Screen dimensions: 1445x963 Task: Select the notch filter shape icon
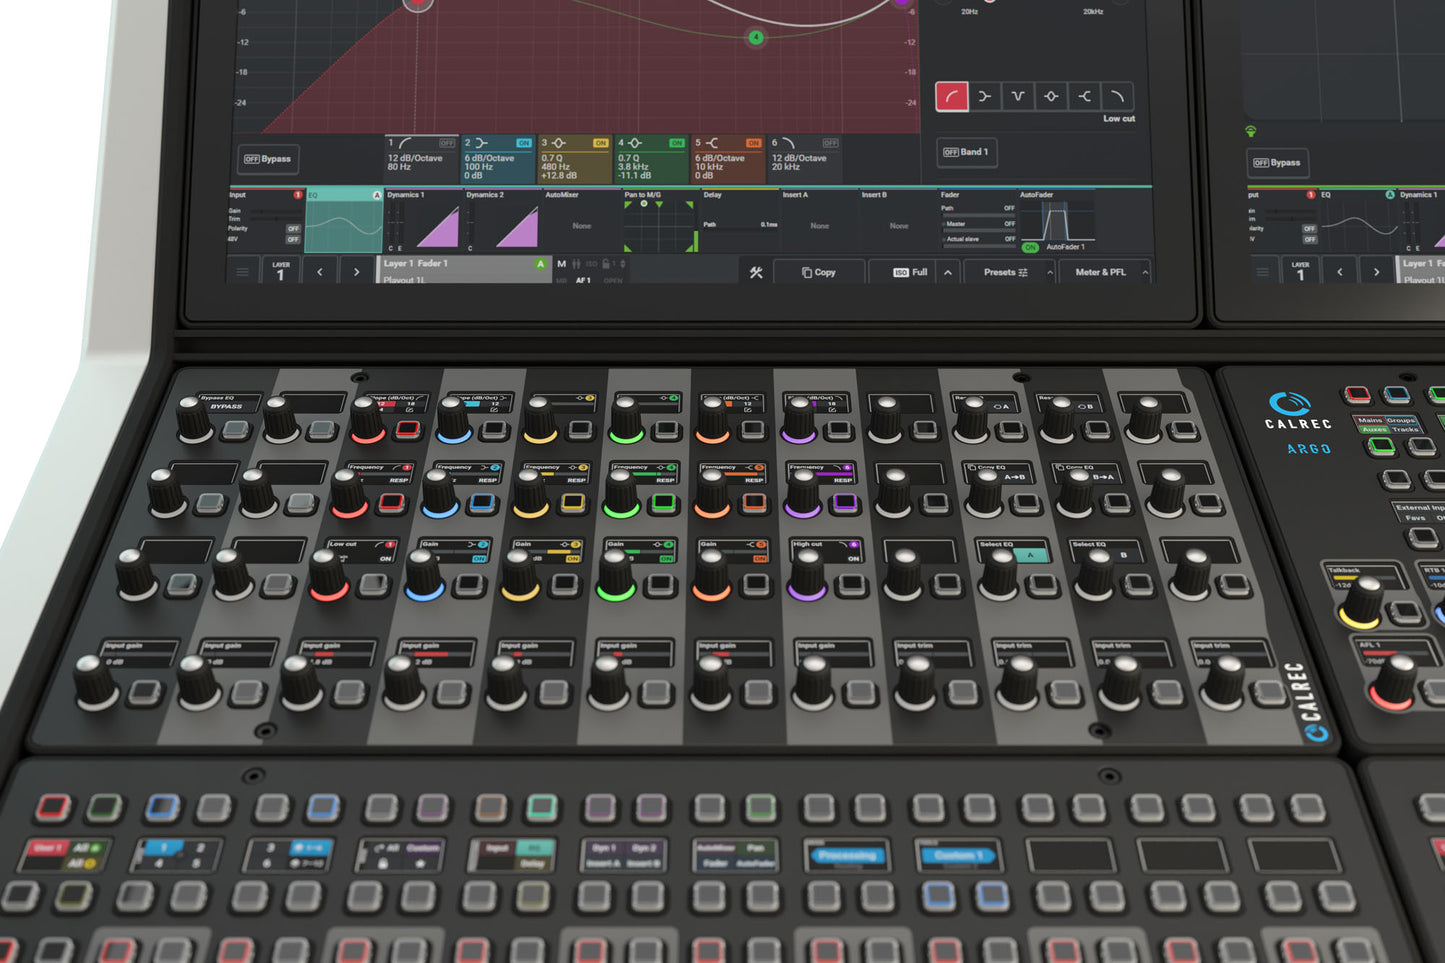pos(1018,97)
